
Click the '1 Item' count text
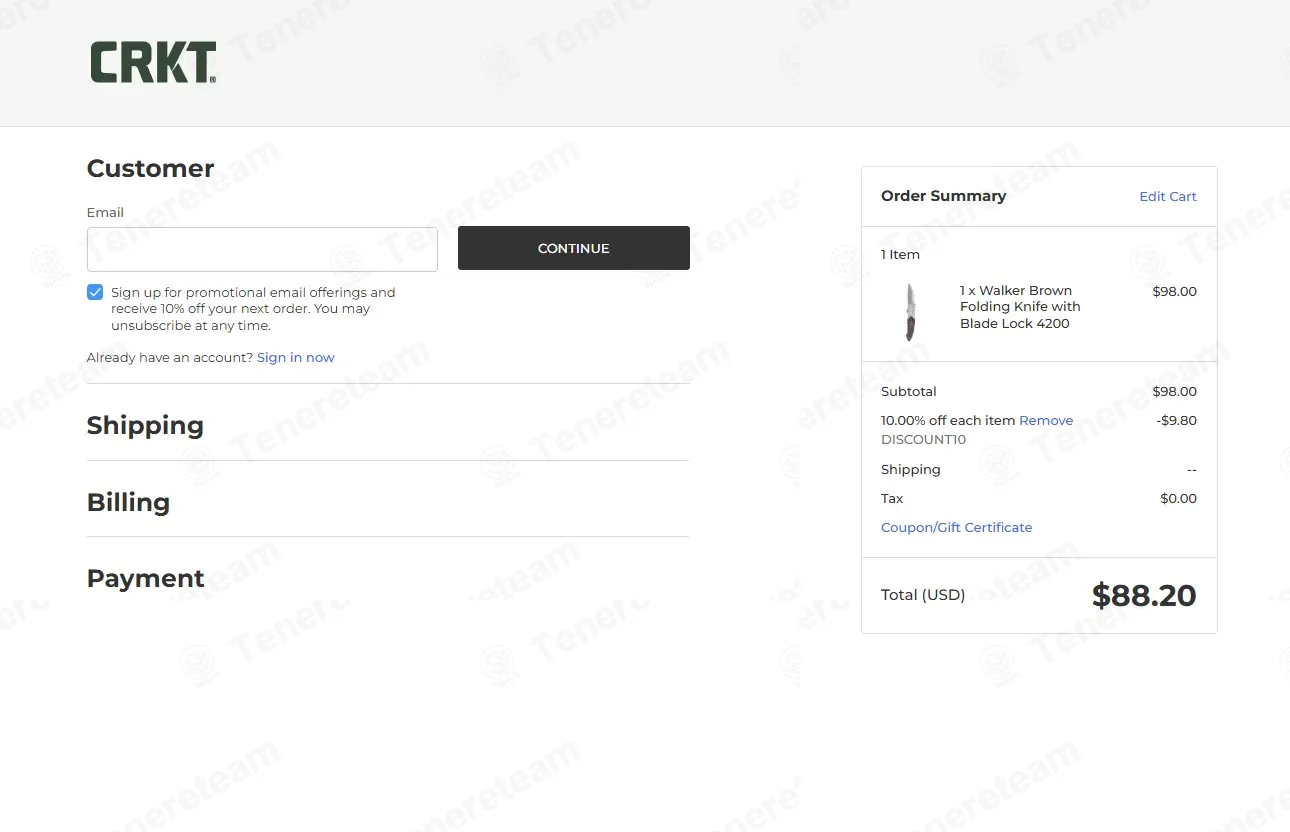(900, 255)
